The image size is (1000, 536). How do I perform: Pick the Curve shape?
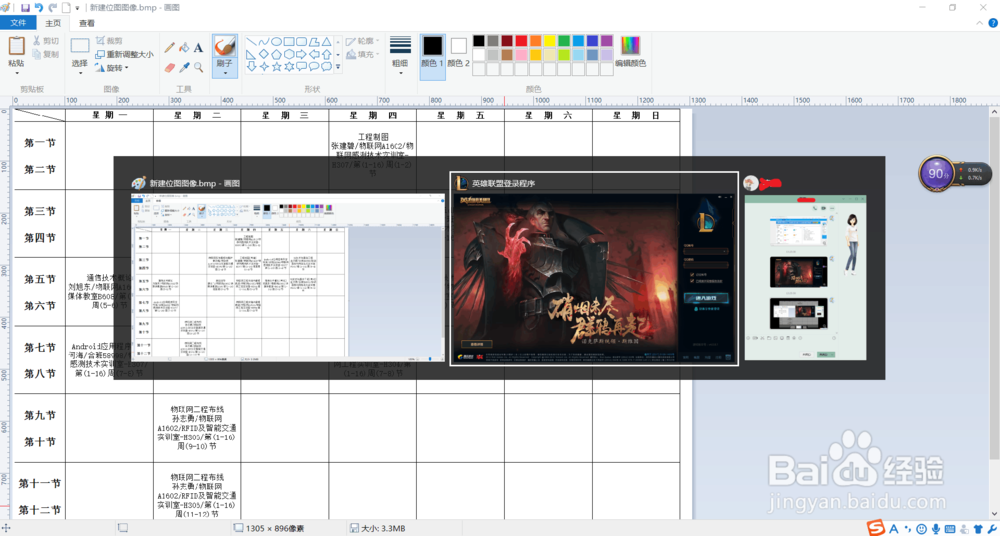264,41
